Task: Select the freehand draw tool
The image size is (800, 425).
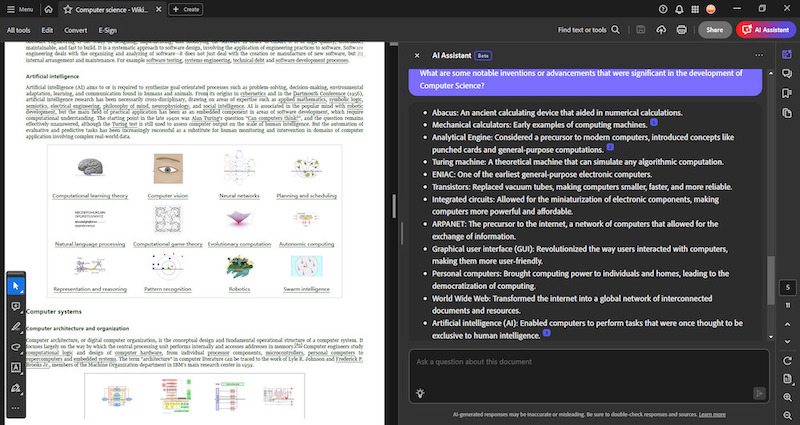Action: click(15, 347)
